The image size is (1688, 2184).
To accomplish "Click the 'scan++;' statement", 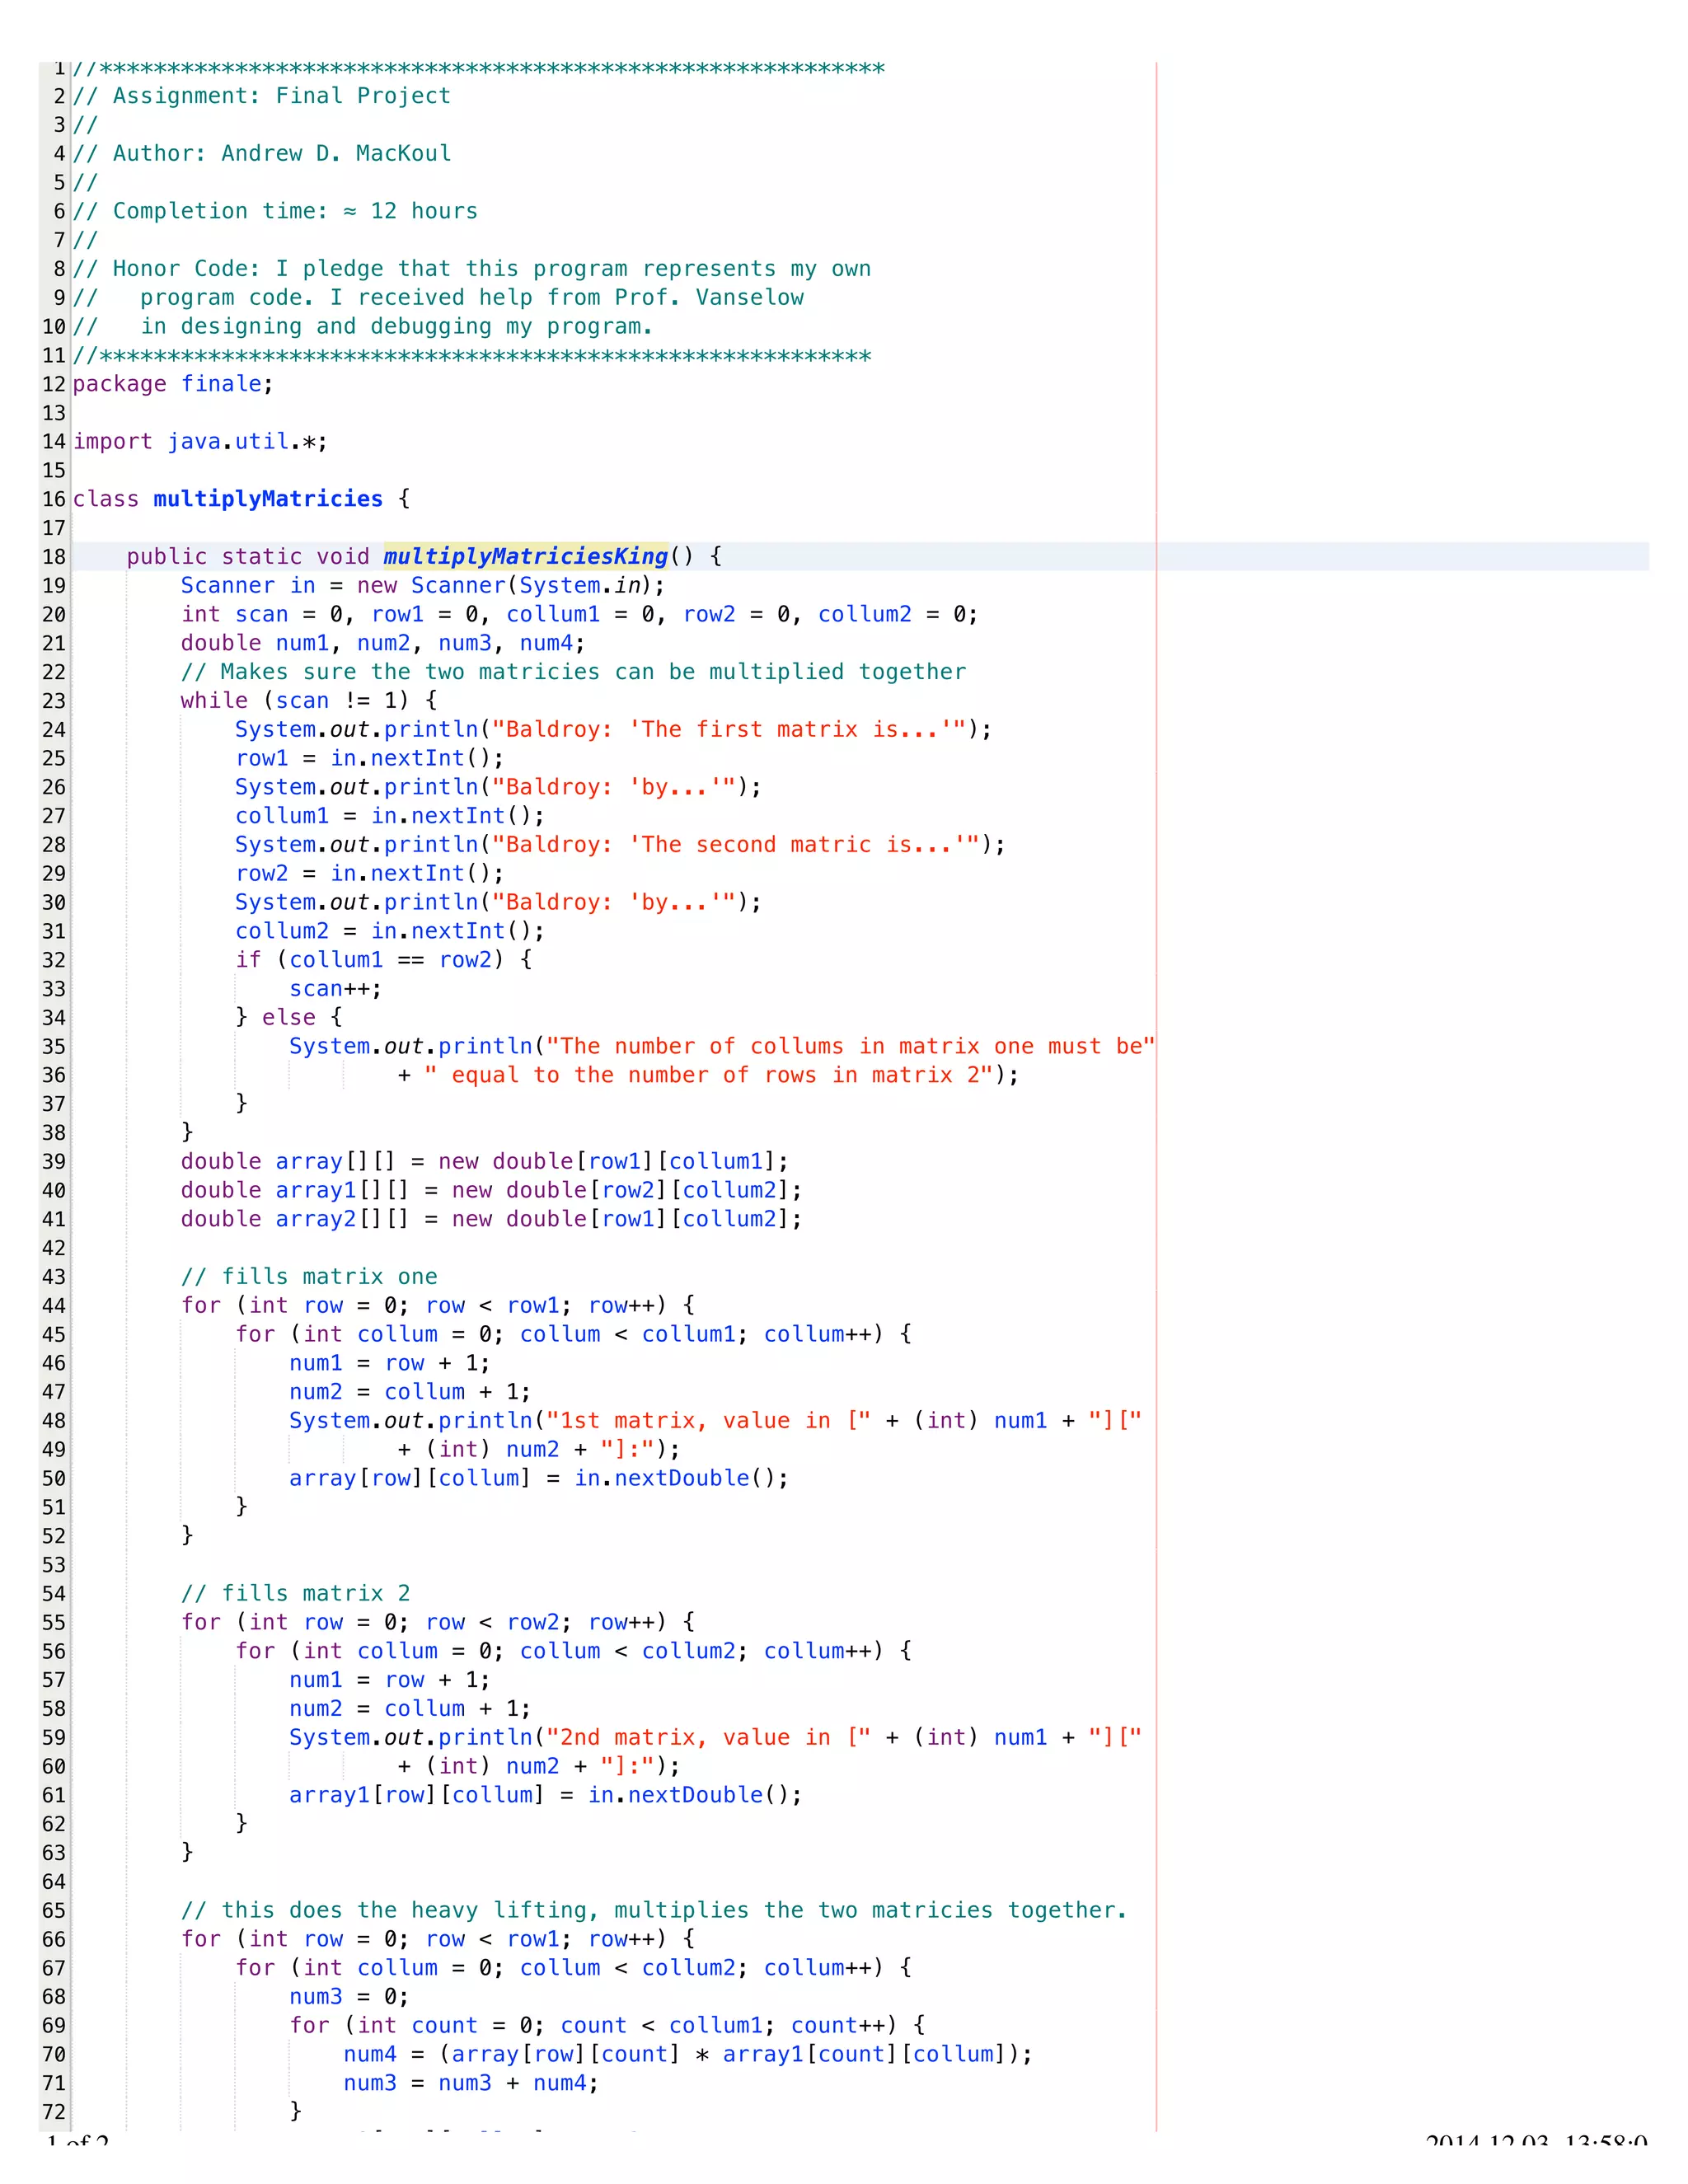I will click(x=336, y=989).
